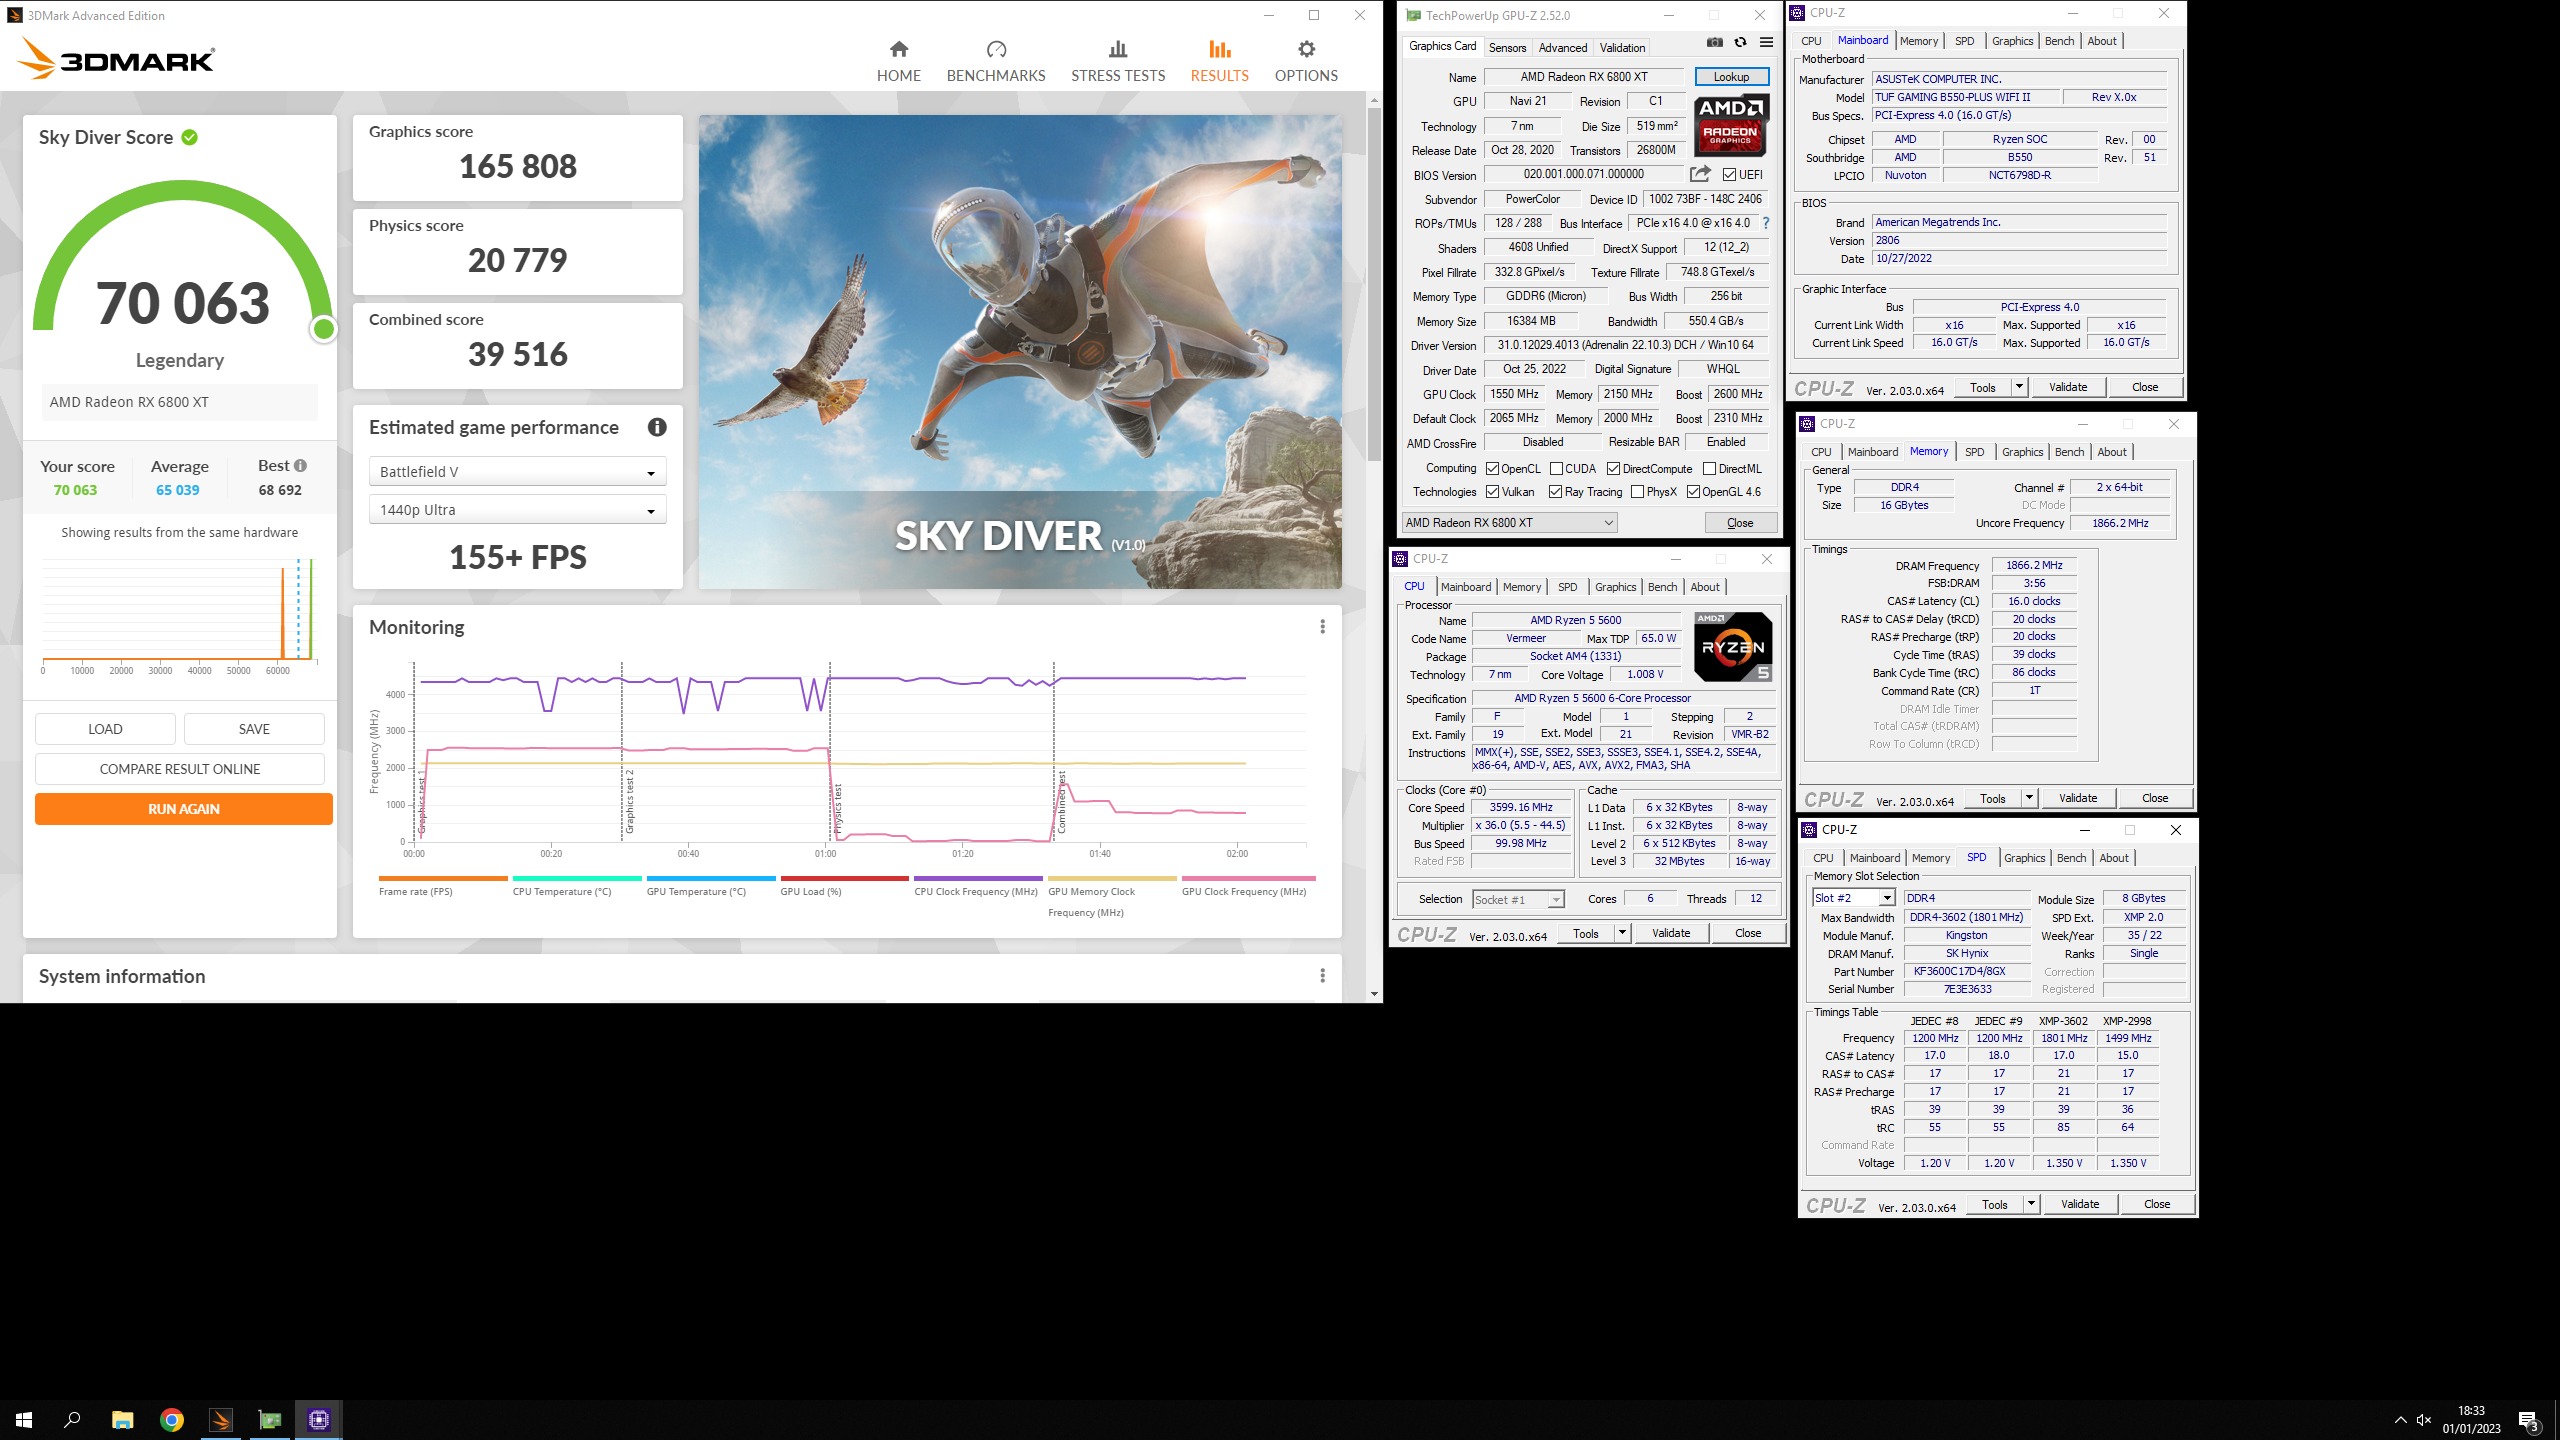The image size is (2560, 1440).
Task: Click the Best score info icon
Action: click(301, 466)
